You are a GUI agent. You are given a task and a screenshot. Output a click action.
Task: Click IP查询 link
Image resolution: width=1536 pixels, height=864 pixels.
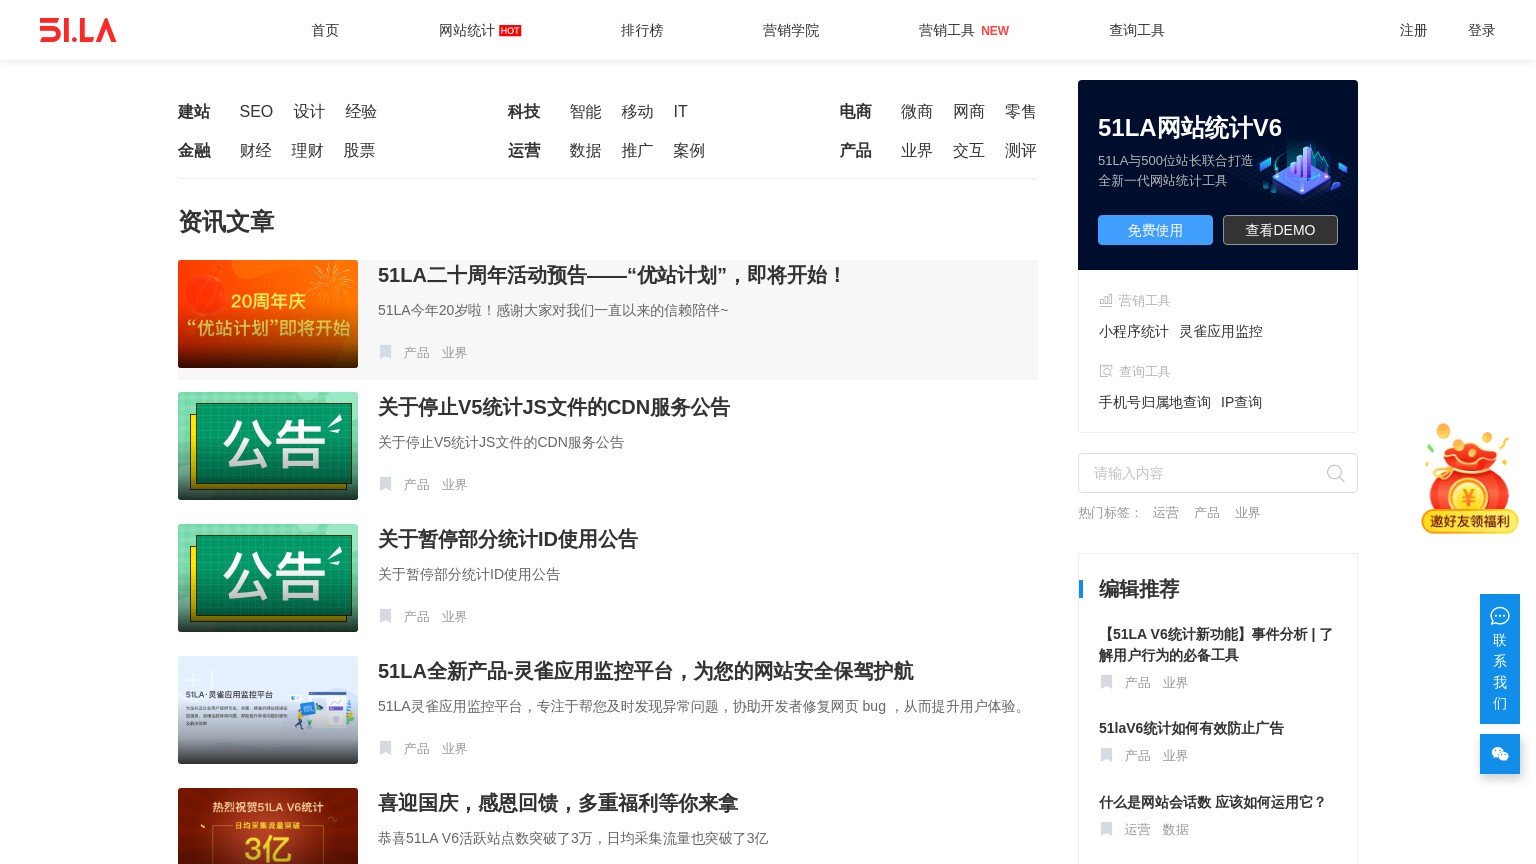point(1241,402)
